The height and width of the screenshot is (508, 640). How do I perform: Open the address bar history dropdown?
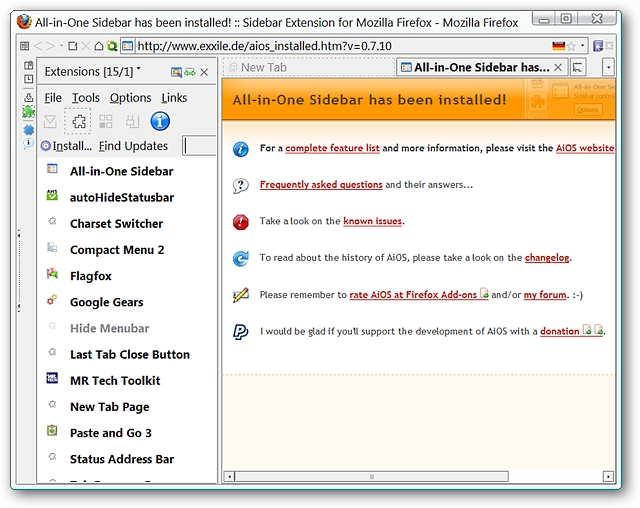[582, 45]
